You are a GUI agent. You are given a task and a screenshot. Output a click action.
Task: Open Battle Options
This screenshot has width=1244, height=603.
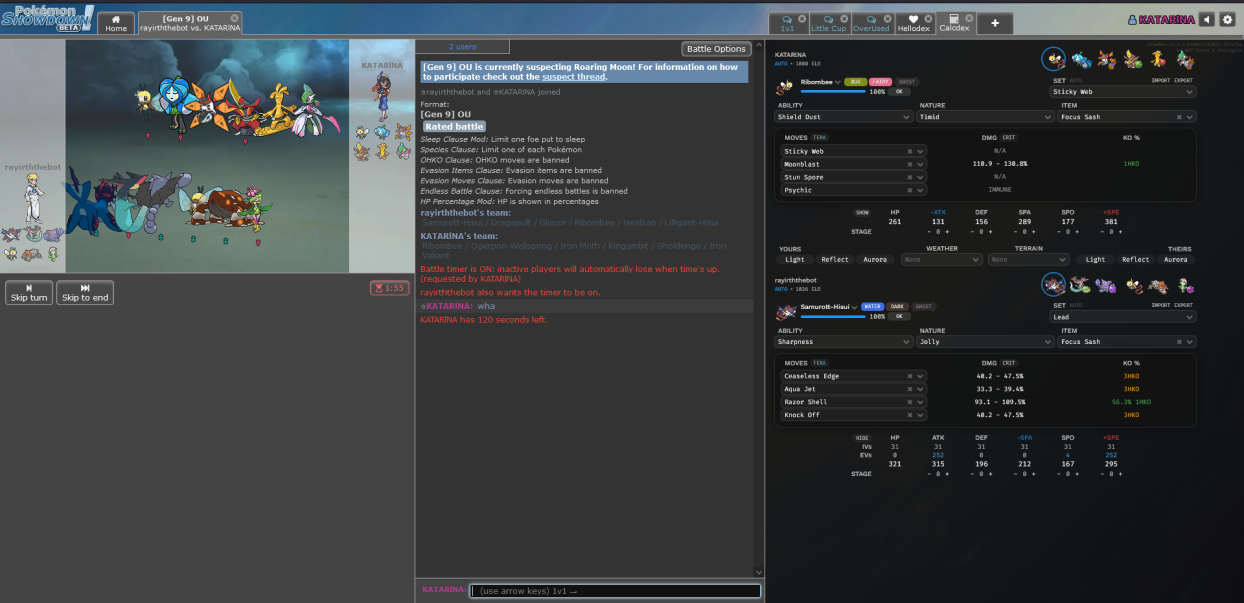tap(716, 49)
